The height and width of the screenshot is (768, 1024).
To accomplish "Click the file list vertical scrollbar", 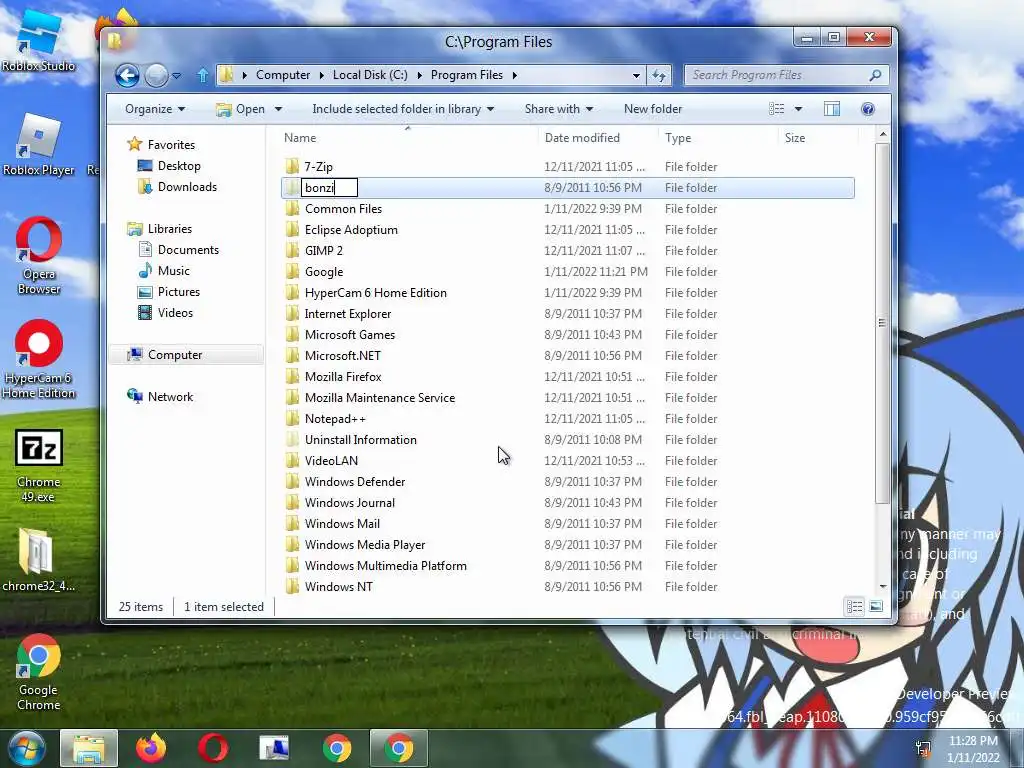I will pyautogui.click(x=882, y=323).
